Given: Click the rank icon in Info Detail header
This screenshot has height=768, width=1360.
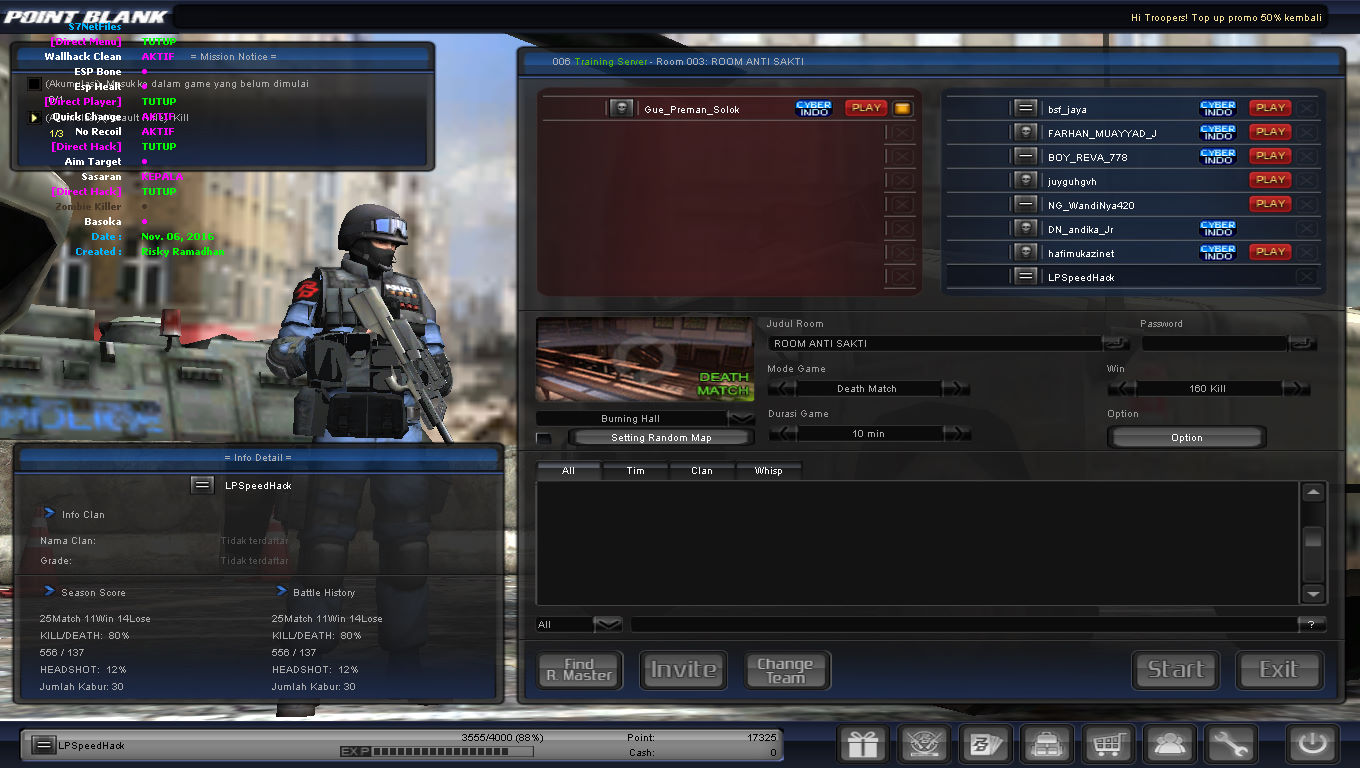Looking at the screenshot, I should pos(203,485).
